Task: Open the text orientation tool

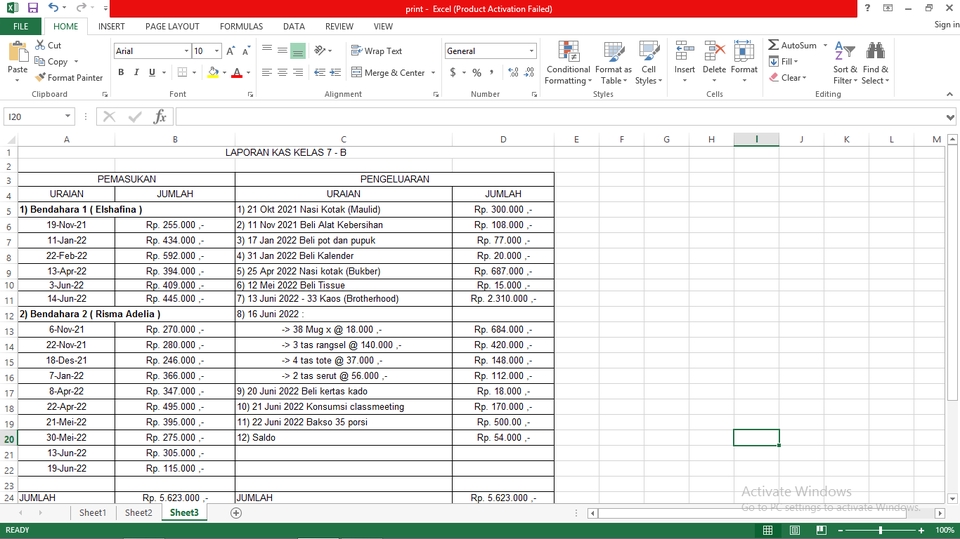Action: [320, 50]
